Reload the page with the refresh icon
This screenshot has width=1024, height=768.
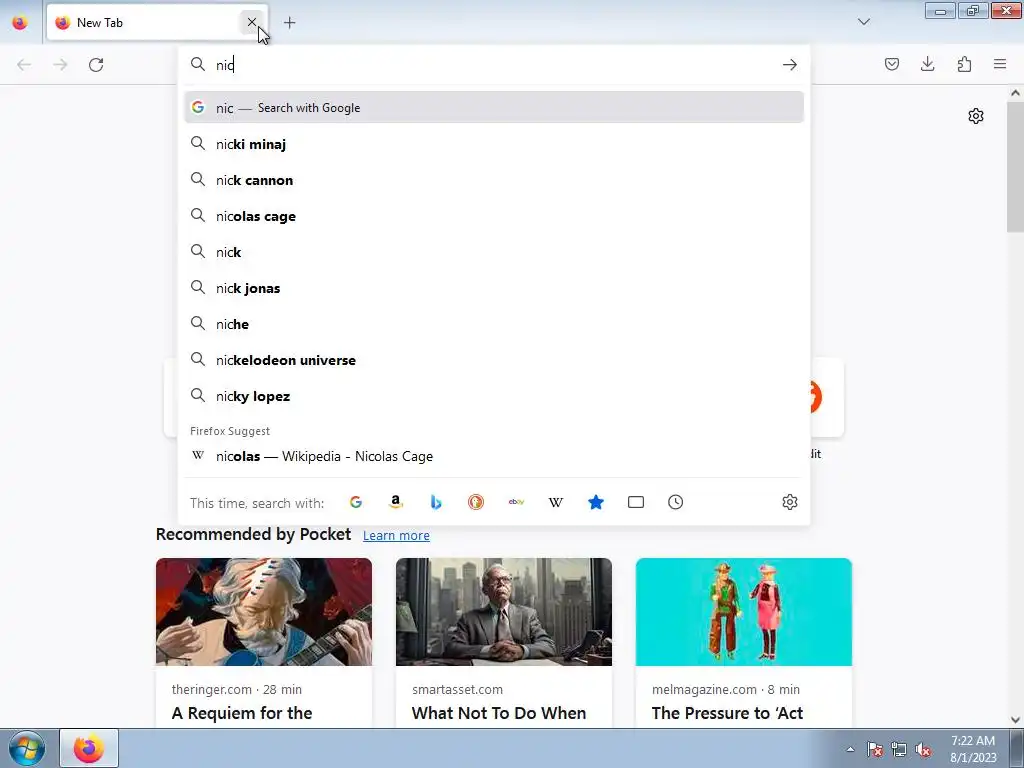(x=96, y=65)
